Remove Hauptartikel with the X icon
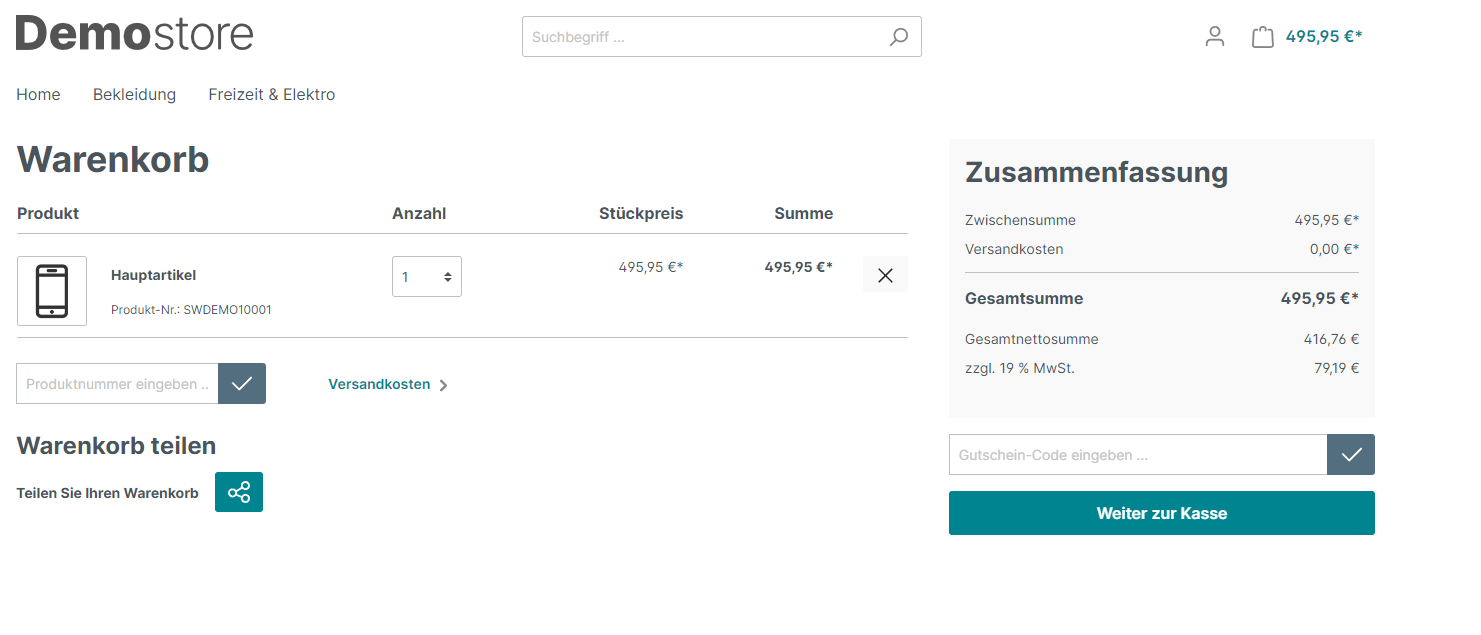Screen dimensions: 1481x635 [x=885, y=275]
